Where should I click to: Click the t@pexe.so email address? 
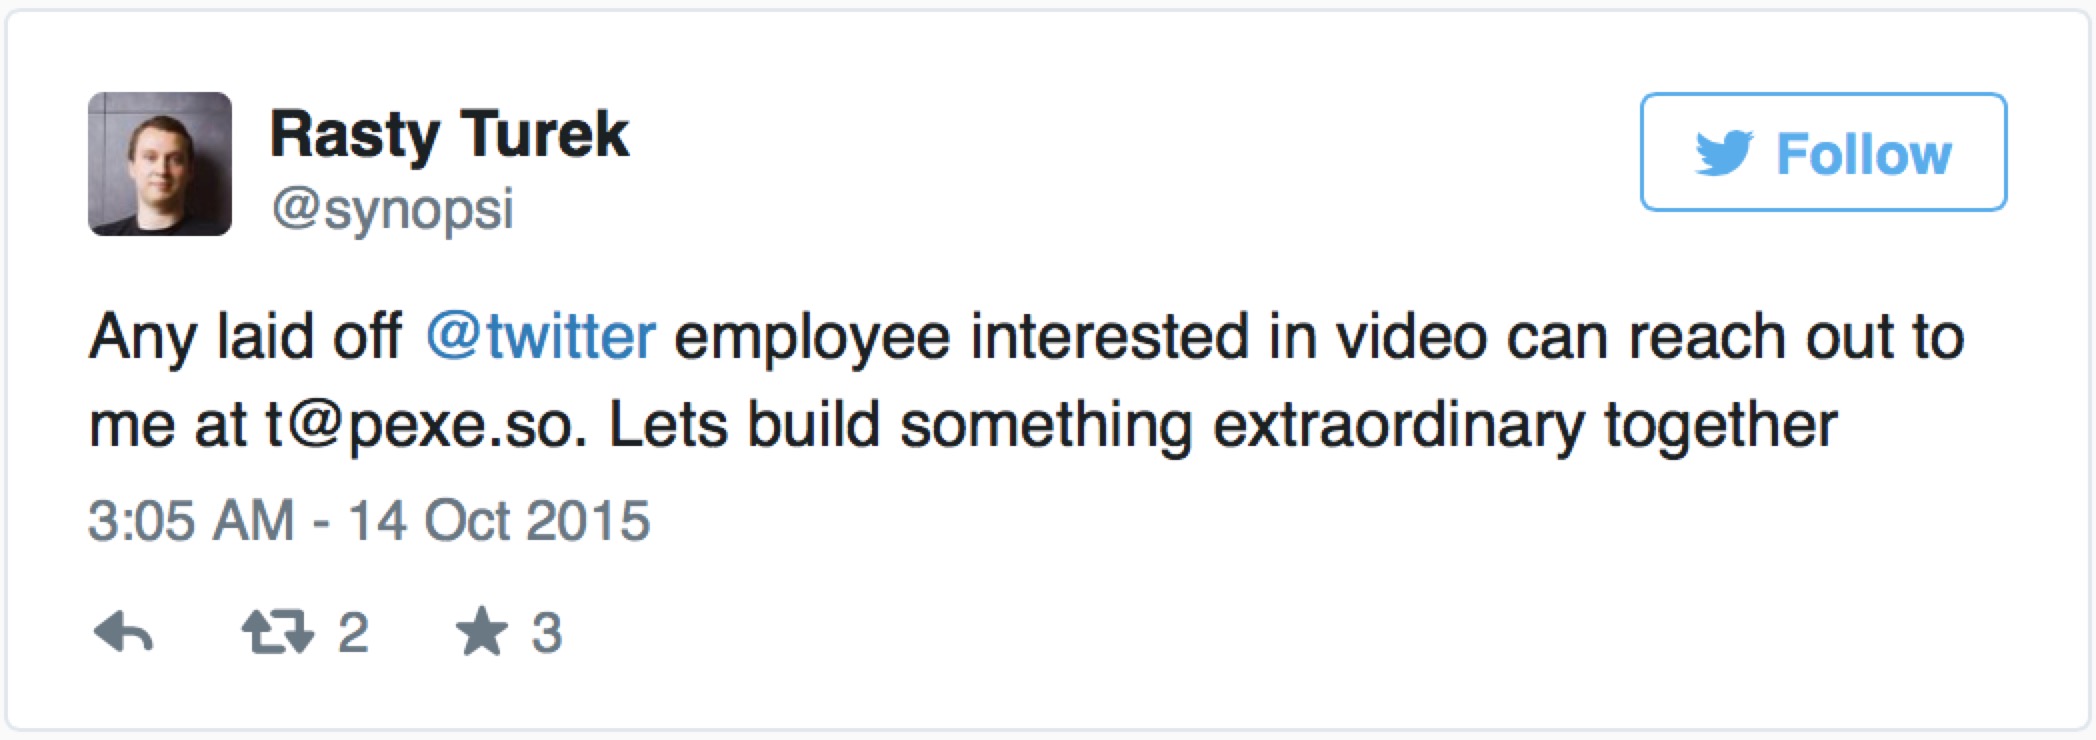(425, 425)
